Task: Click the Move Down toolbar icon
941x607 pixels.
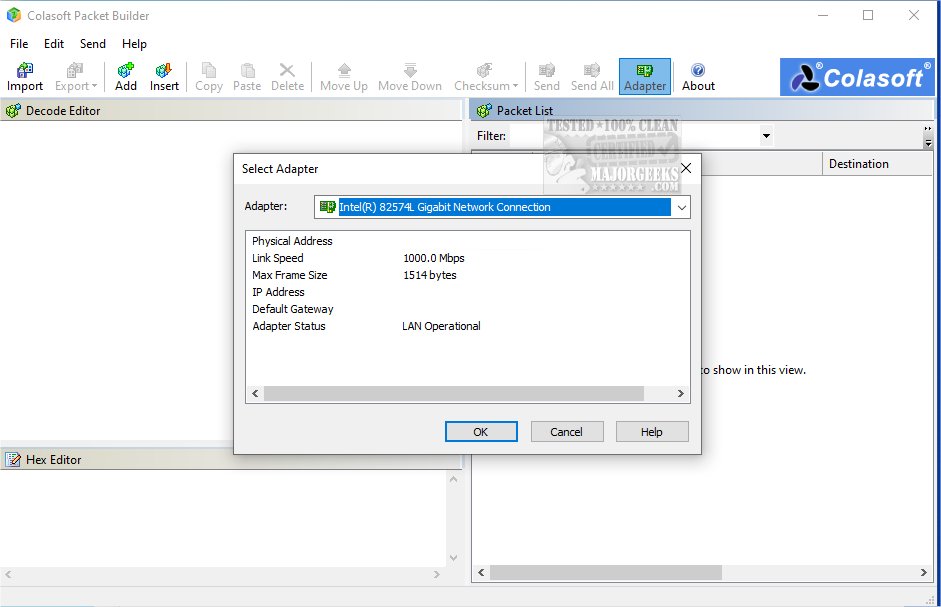Action: (410, 76)
